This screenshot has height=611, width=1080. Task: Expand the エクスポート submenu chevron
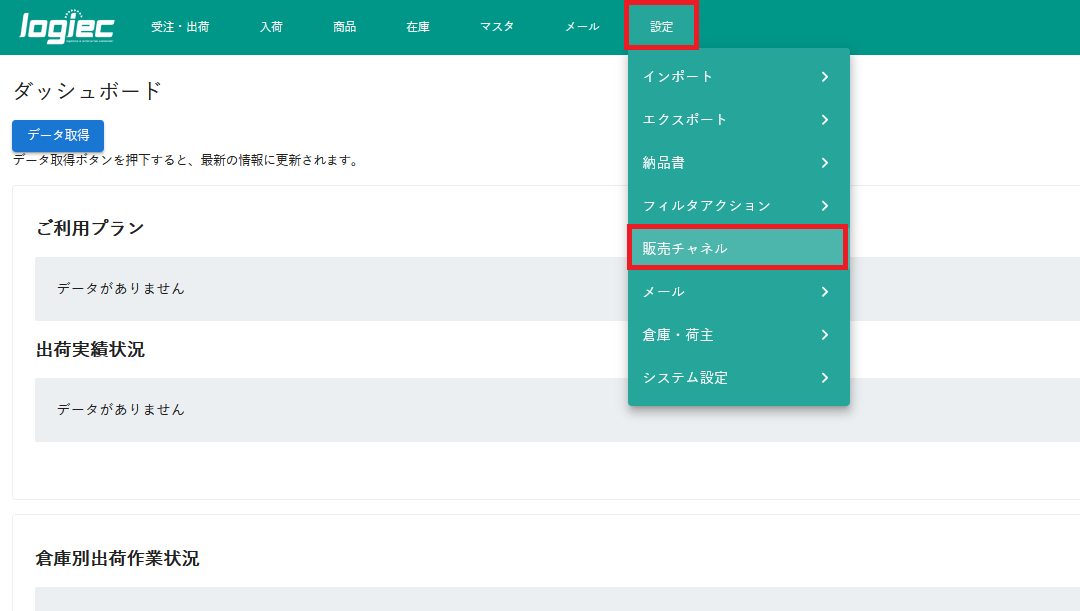click(824, 120)
